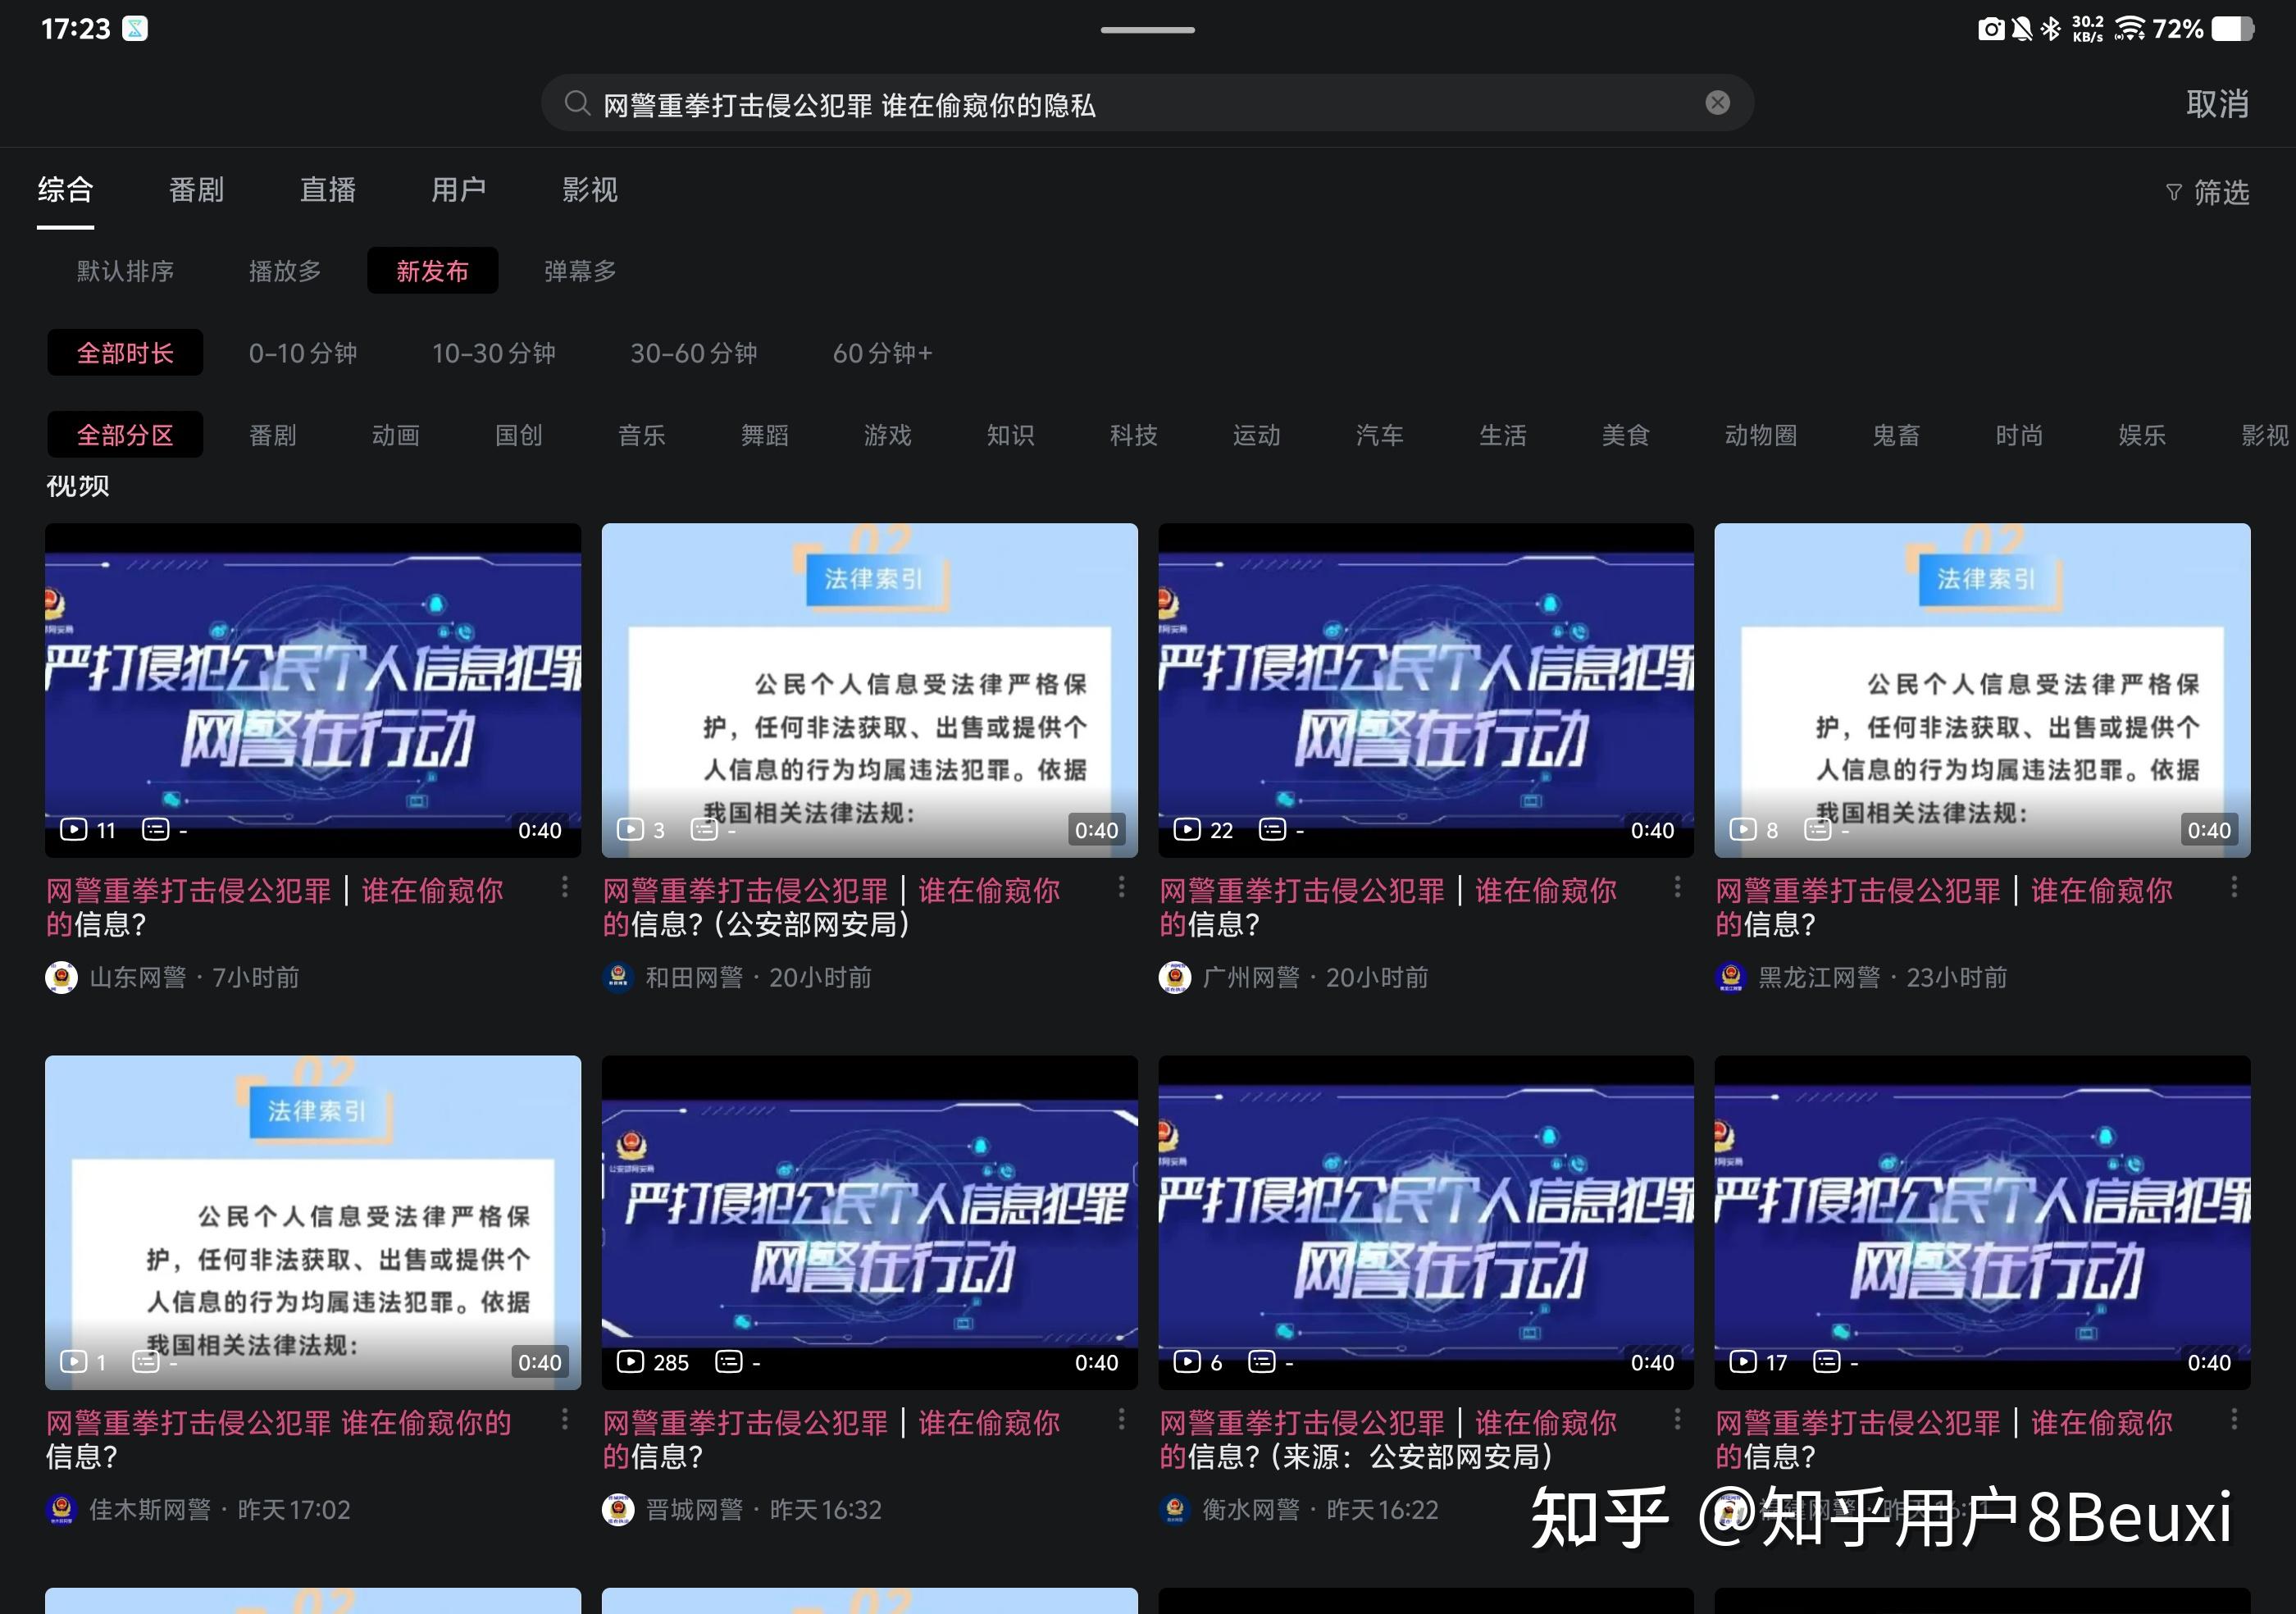Open more options for 广州网警 video

click(x=1677, y=887)
